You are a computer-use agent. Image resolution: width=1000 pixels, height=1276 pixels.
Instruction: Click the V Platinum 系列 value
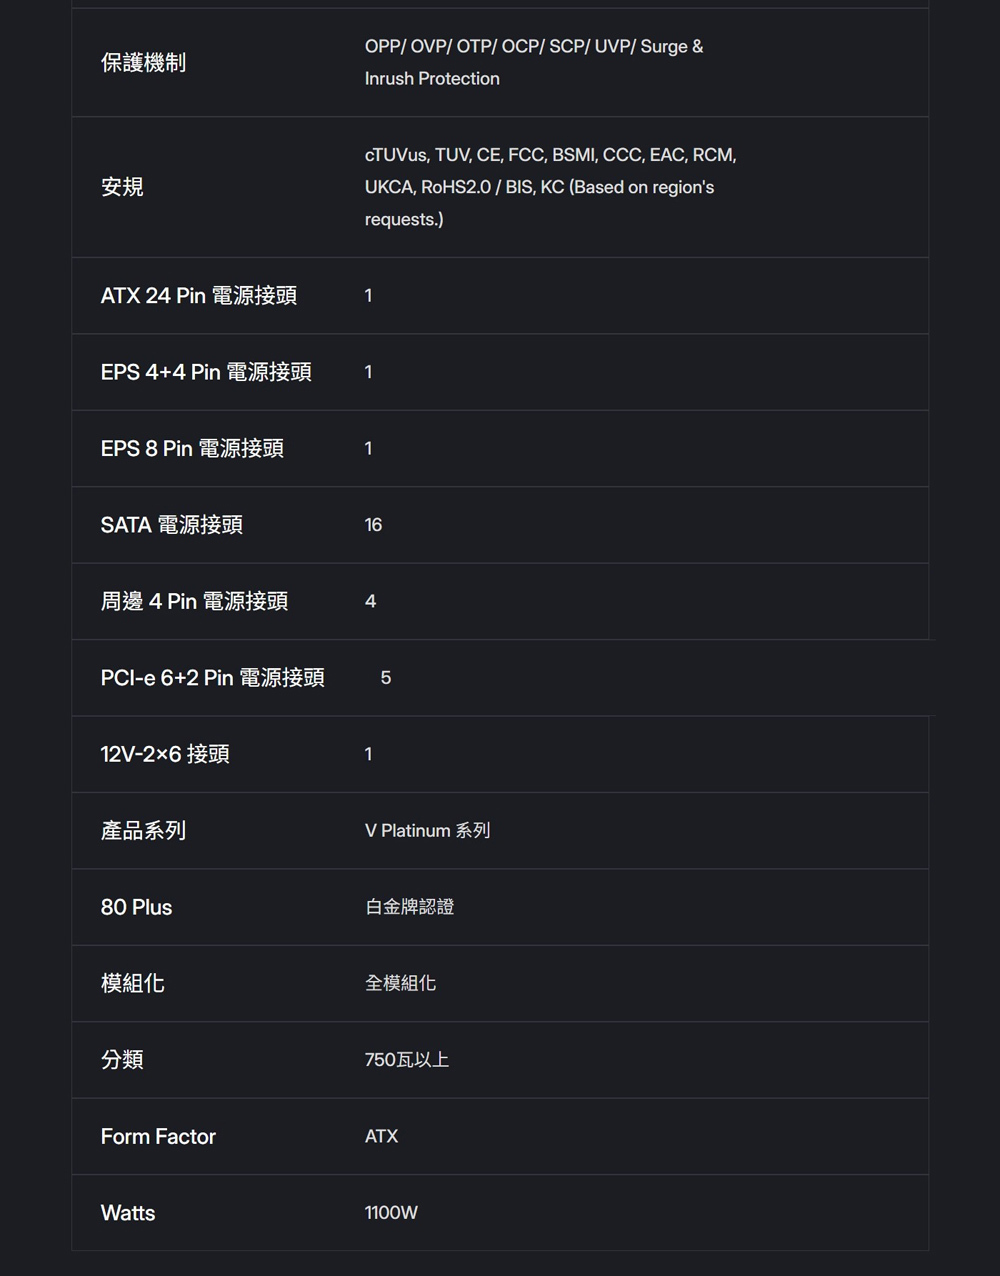tap(427, 831)
